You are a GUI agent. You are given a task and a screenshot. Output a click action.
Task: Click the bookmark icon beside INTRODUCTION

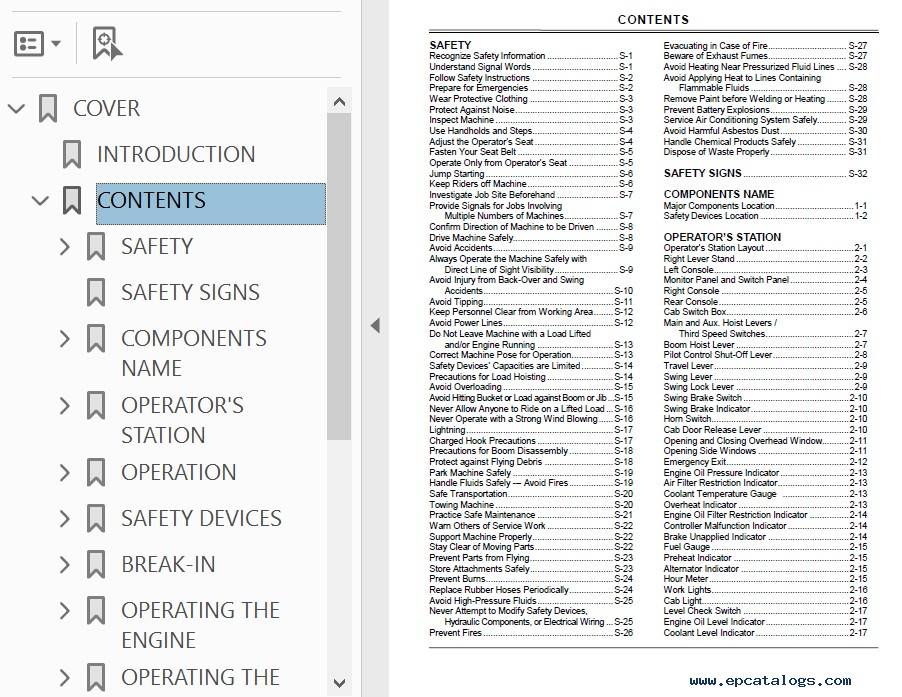click(x=72, y=155)
